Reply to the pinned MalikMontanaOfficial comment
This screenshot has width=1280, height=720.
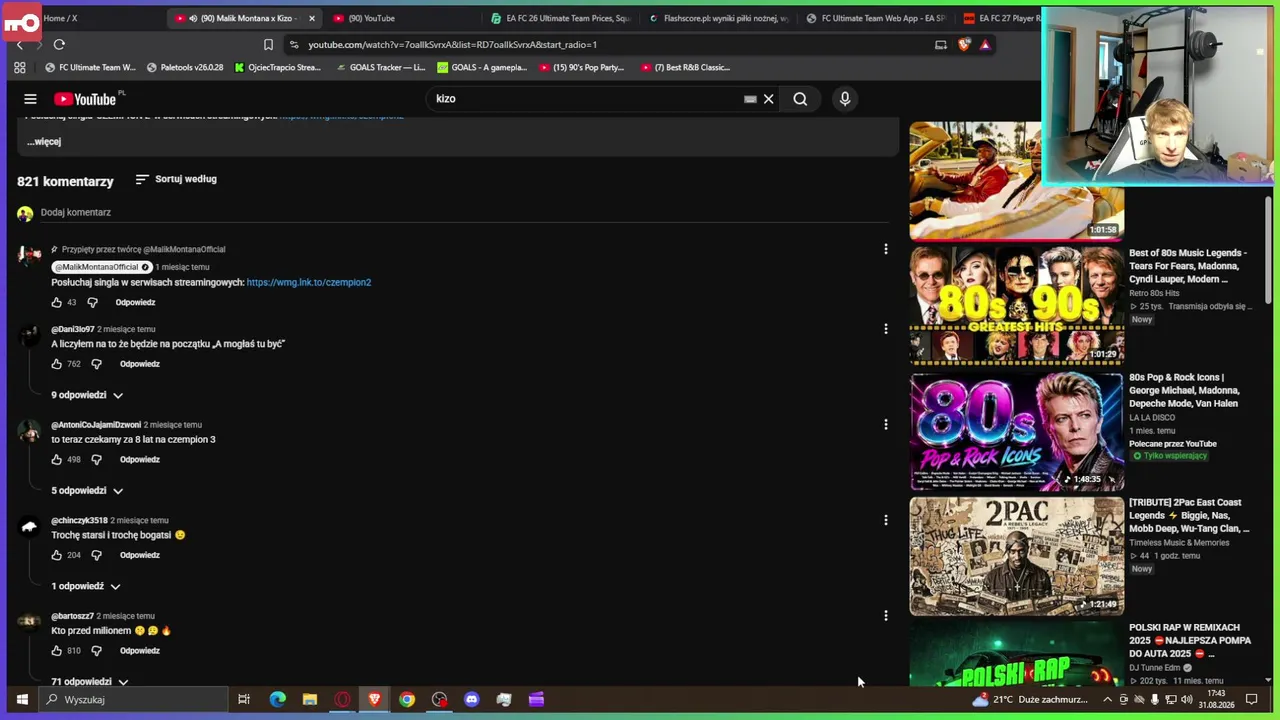(135, 302)
